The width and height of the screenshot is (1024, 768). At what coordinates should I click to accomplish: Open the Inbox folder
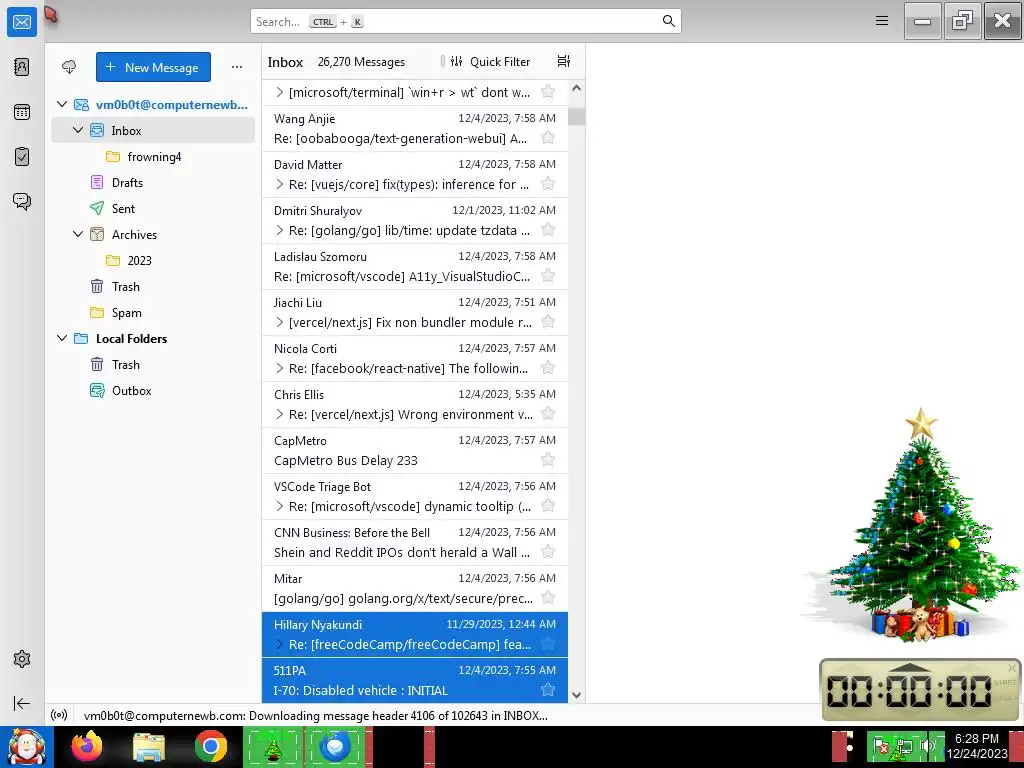click(153, 131)
